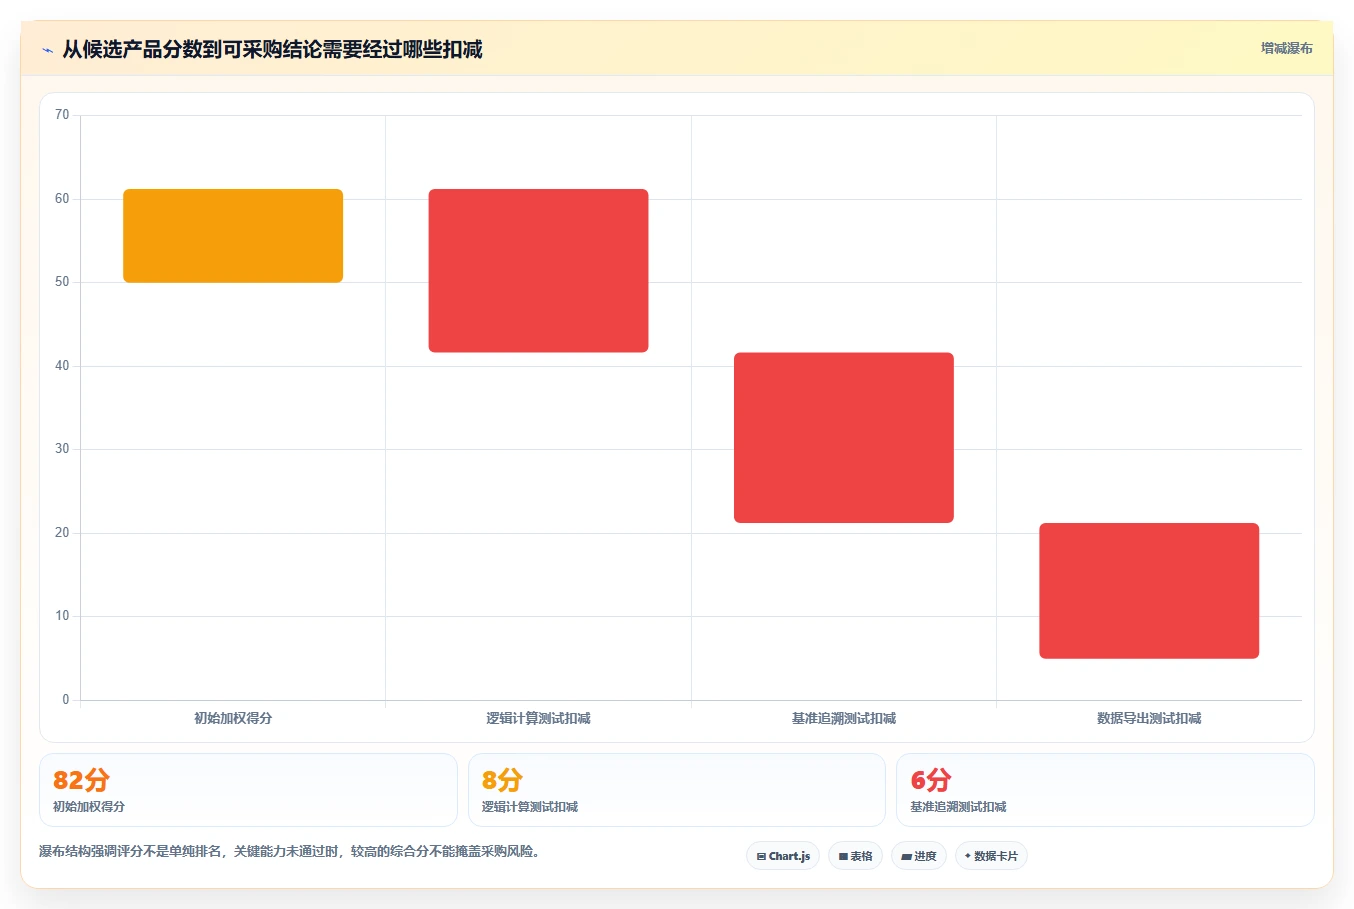Click the x-axis label 逻辑计算测试扣减
1354x909 pixels.
pyautogui.click(x=538, y=718)
